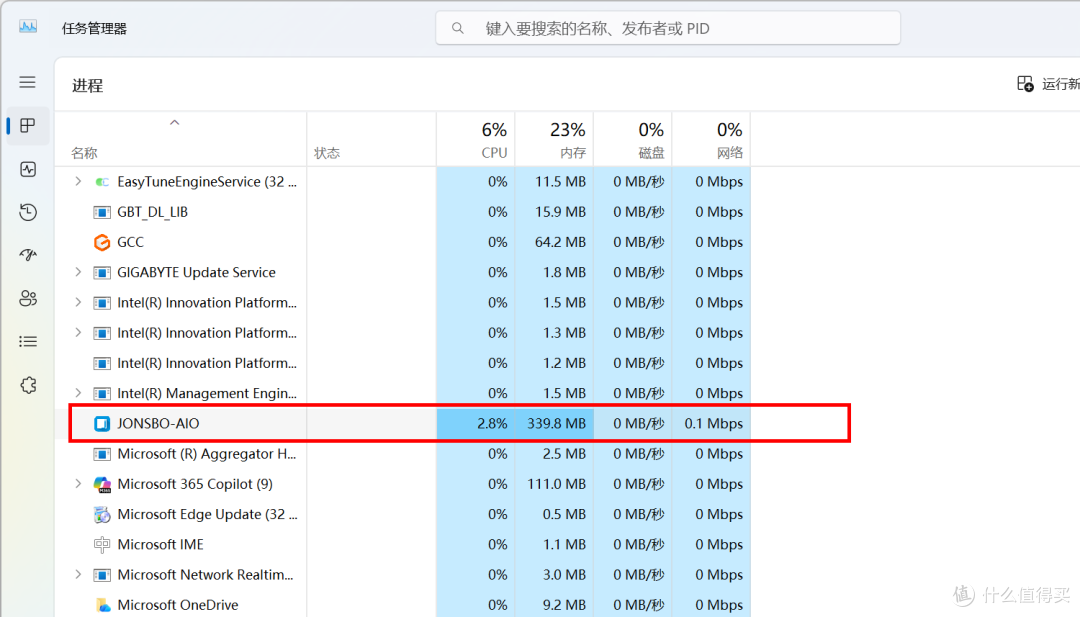
Task: Click the EasyTuneEngineService icon
Action: click(x=102, y=182)
